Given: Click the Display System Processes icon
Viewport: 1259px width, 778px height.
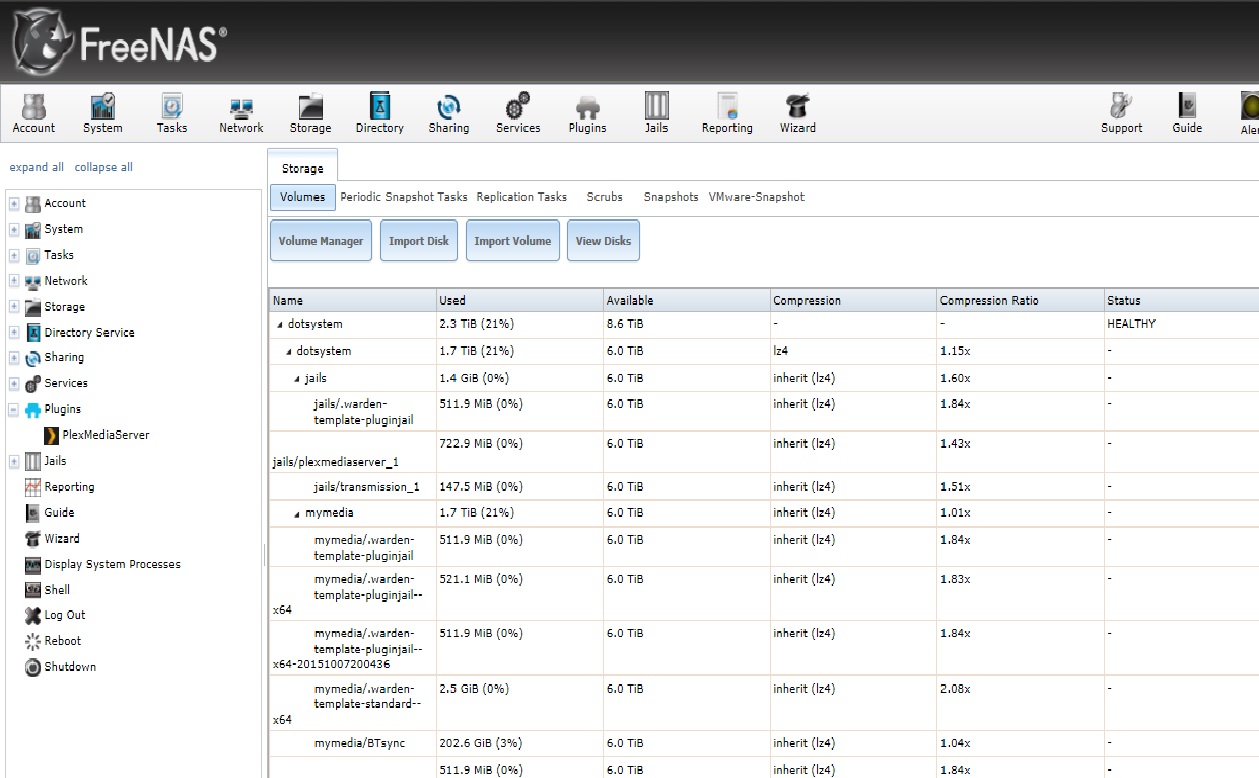Looking at the screenshot, I should (x=33, y=564).
